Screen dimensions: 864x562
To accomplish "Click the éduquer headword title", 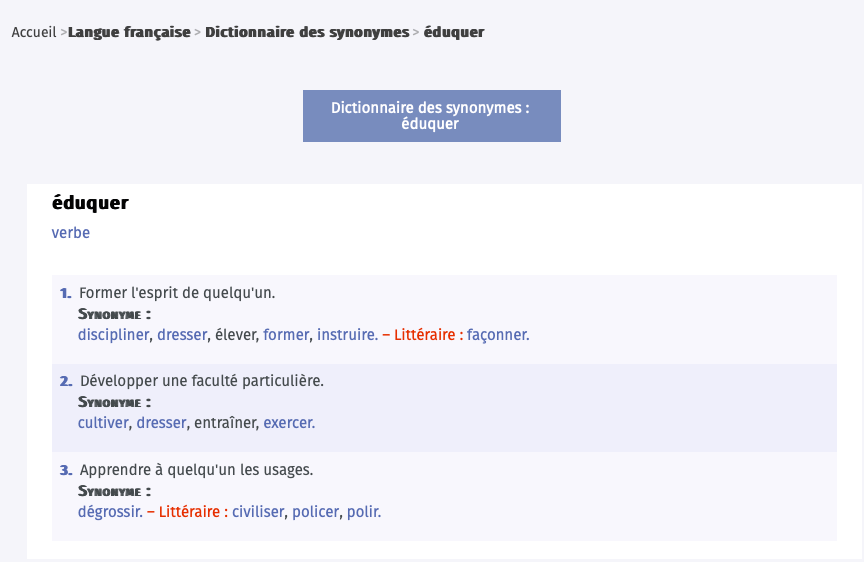I will (x=90, y=203).
